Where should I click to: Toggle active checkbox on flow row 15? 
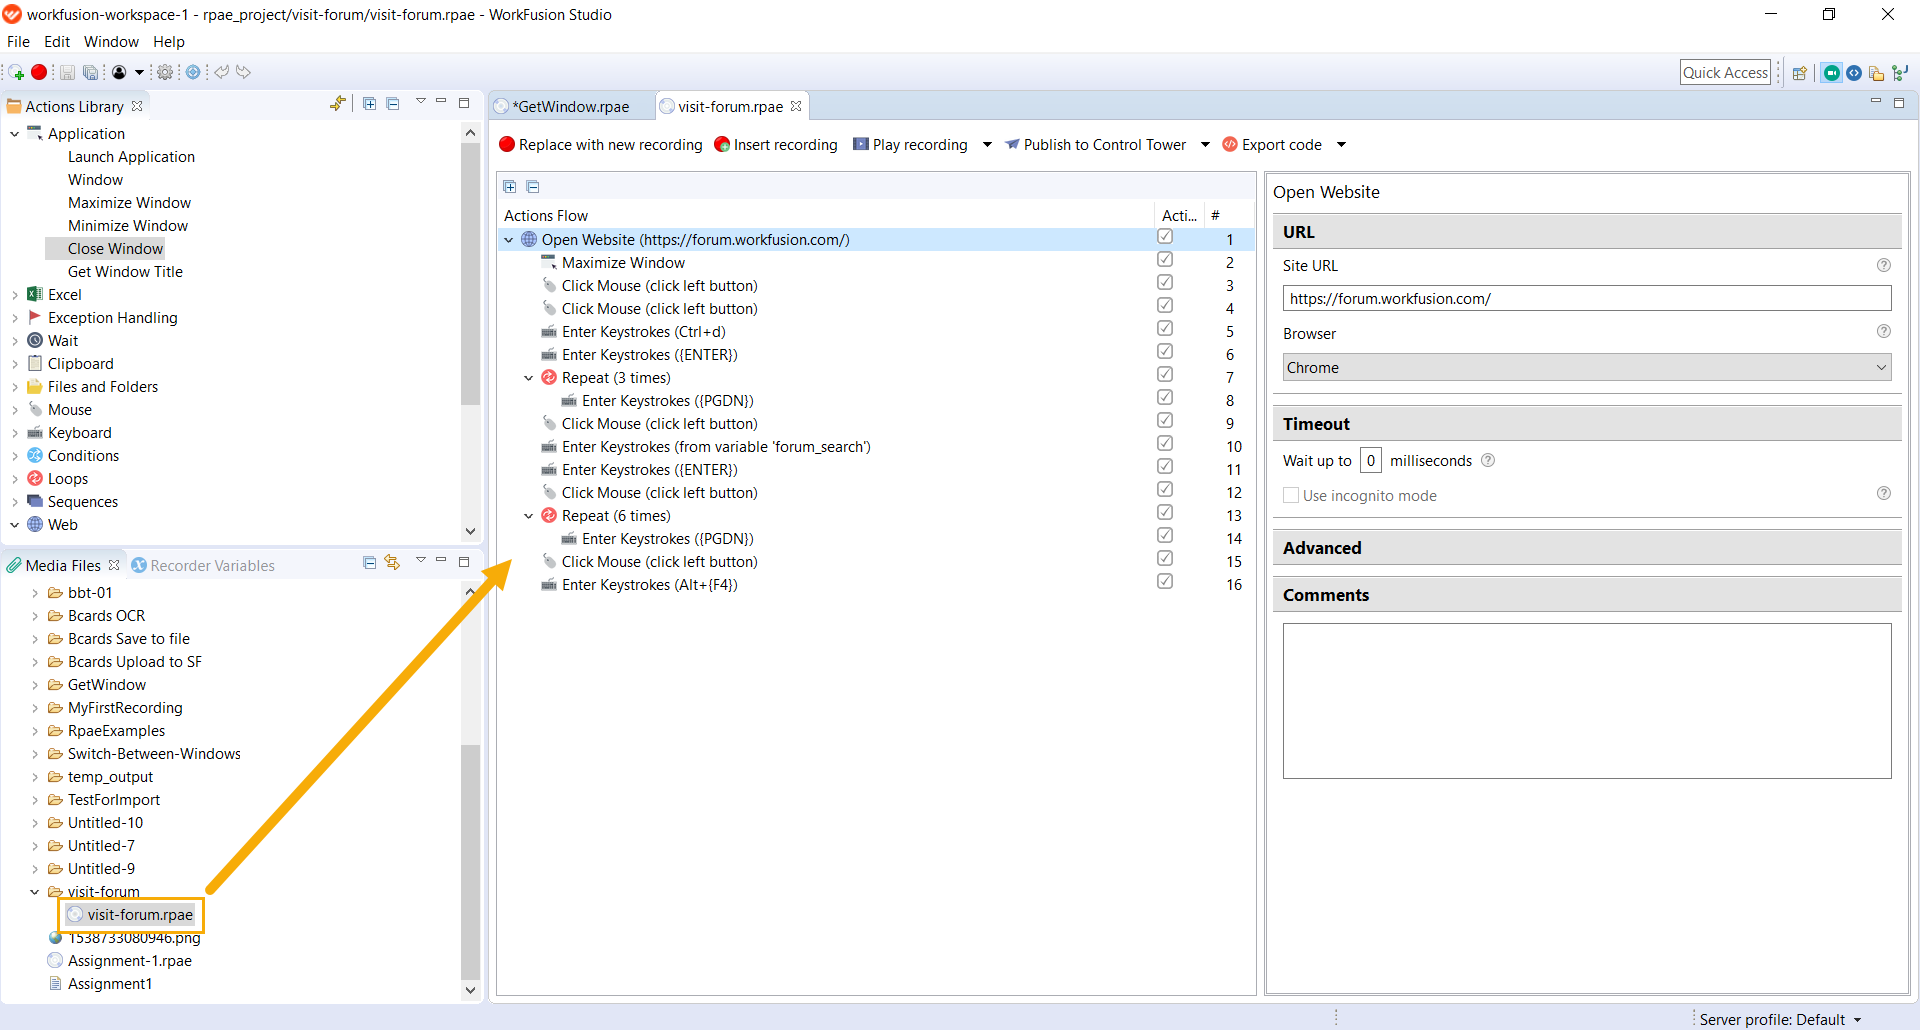click(x=1165, y=559)
